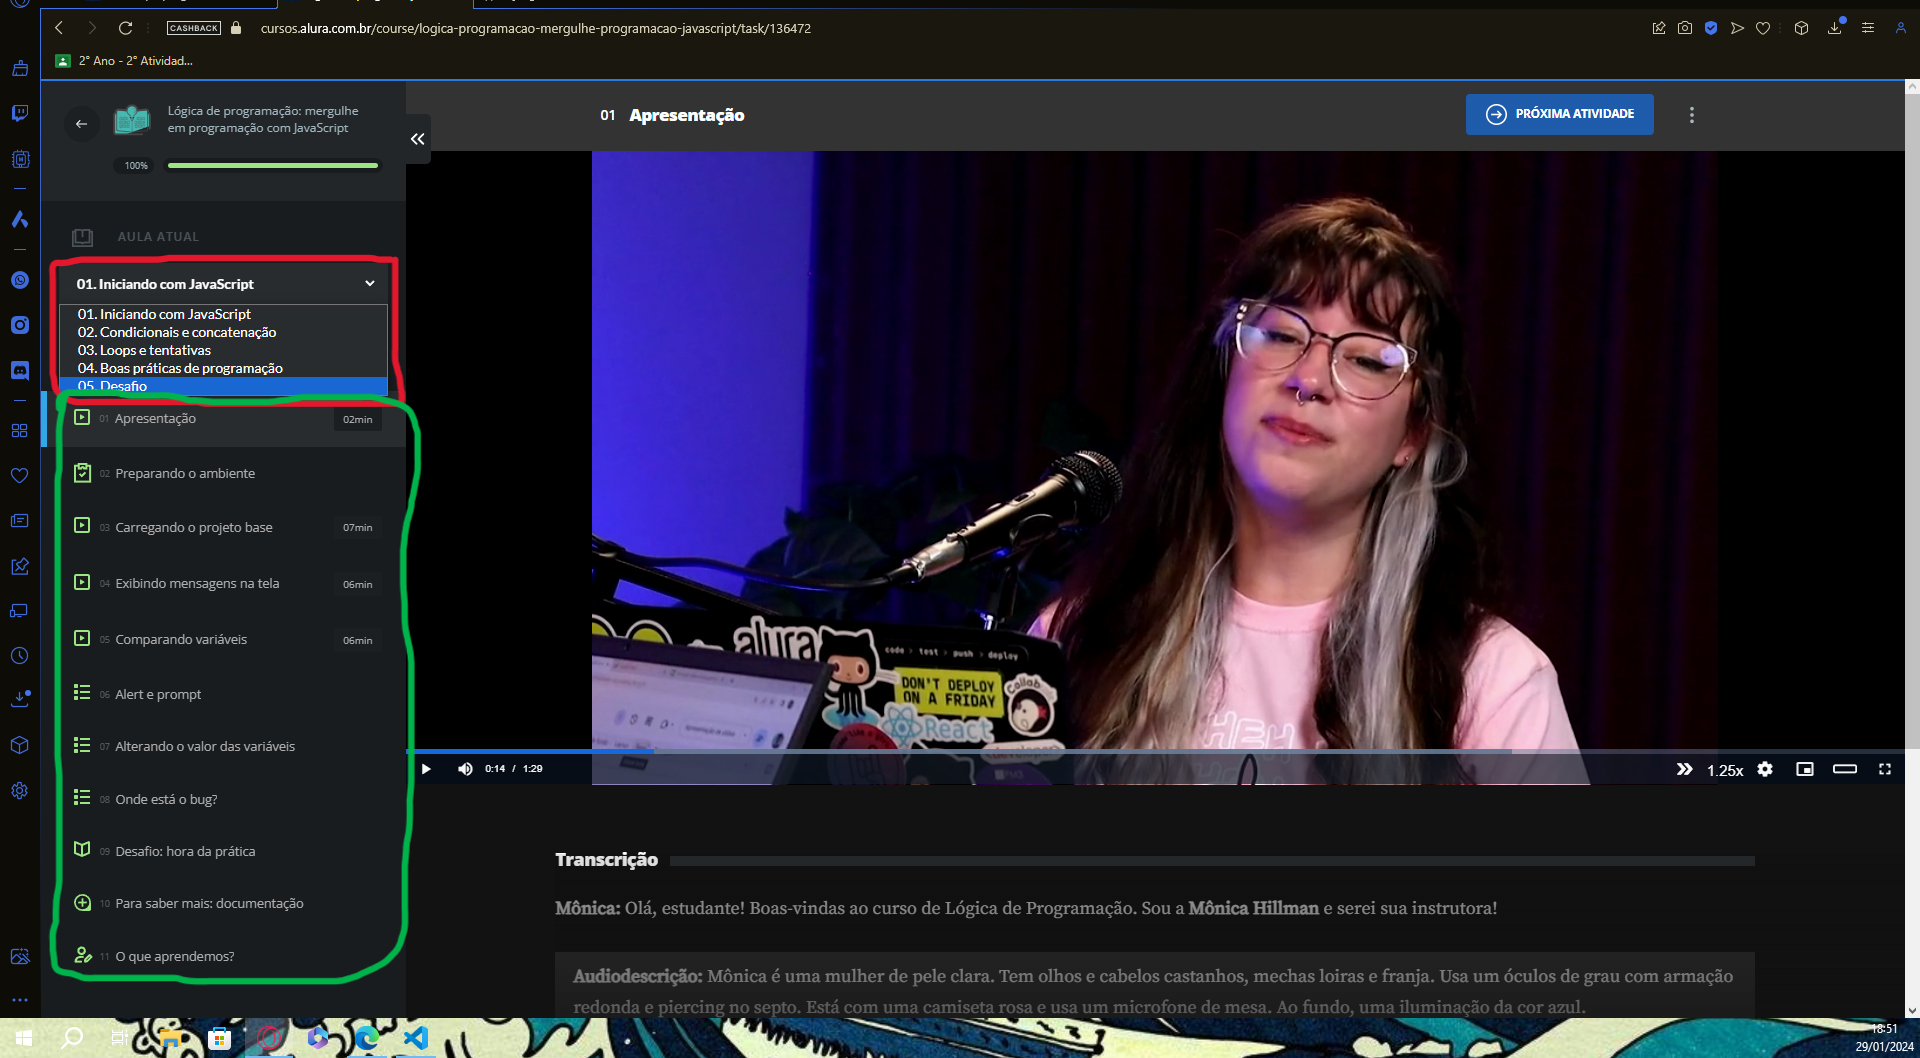Open the Windows Start menu
Viewport: 1920px width, 1058px height.
(24, 1038)
